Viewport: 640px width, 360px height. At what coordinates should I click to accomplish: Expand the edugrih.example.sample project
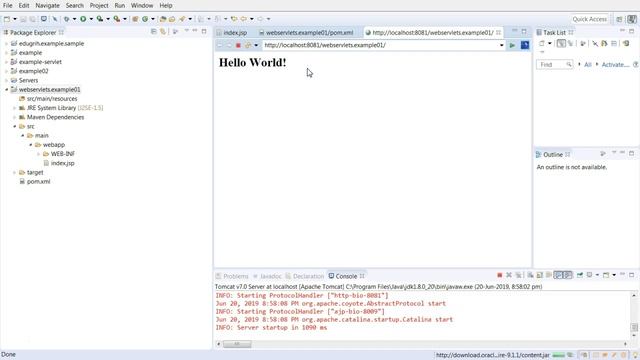pyautogui.click(x=7, y=44)
